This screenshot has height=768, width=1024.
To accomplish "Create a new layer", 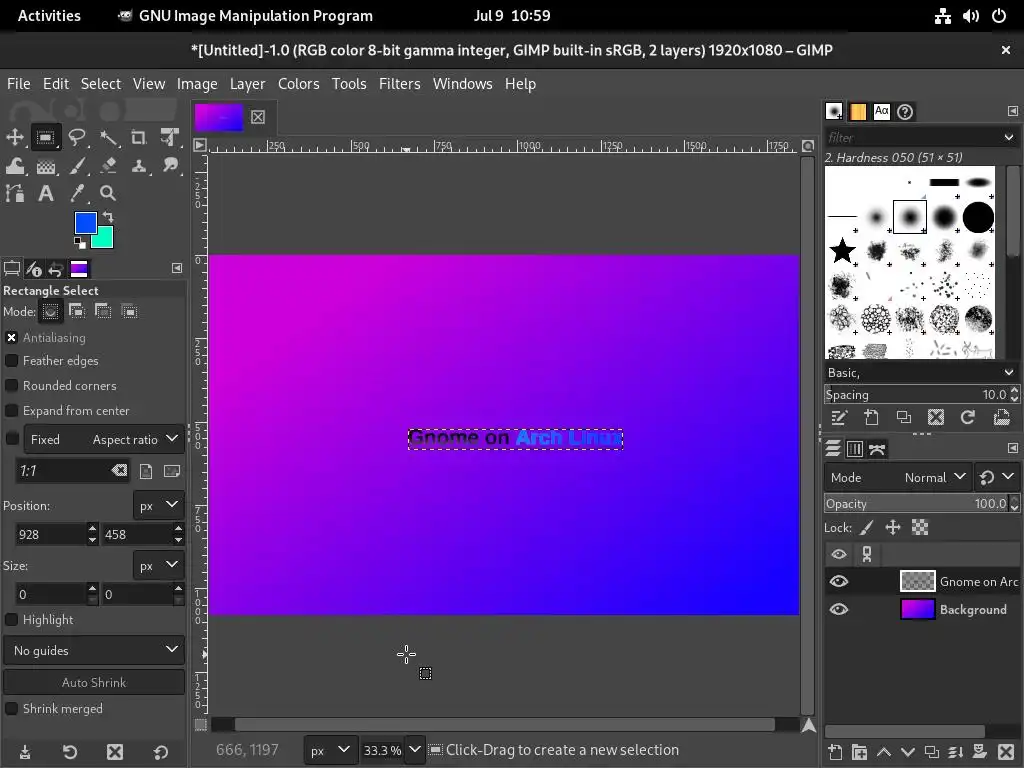I will 835,752.
